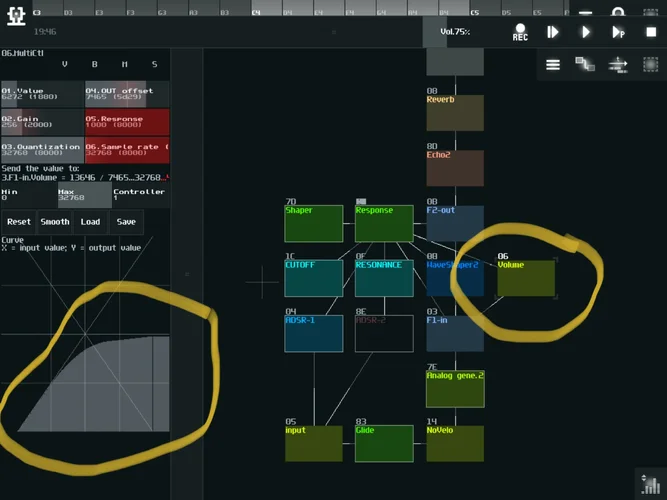Select the 06 Volume module
The width and height of the screenshot is (667, 500).
526,278
